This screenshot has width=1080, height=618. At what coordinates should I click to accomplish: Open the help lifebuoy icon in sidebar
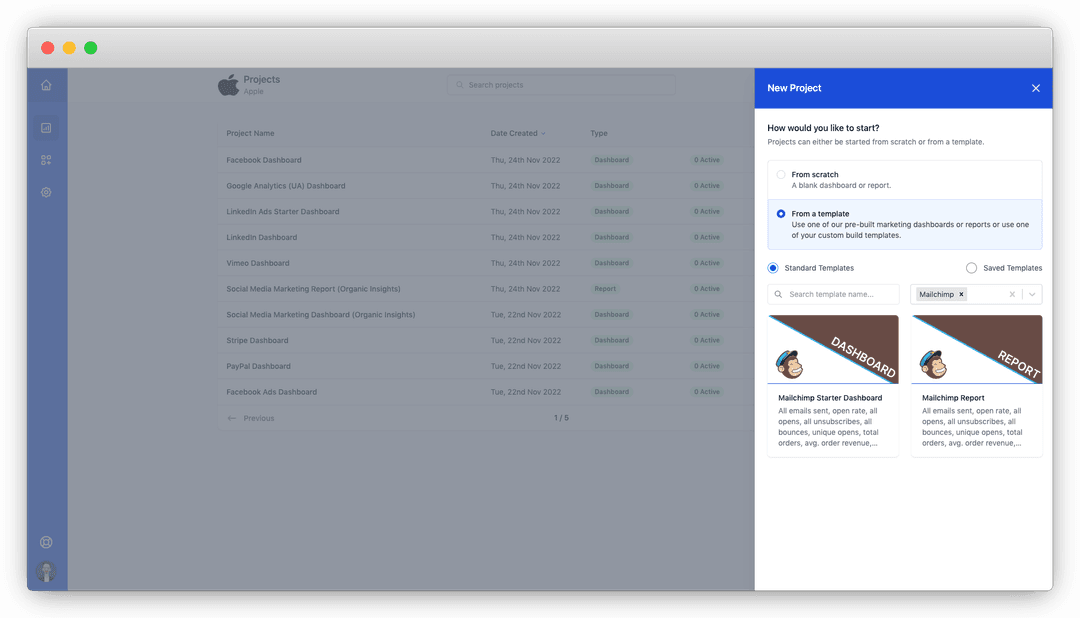(46, 542)
